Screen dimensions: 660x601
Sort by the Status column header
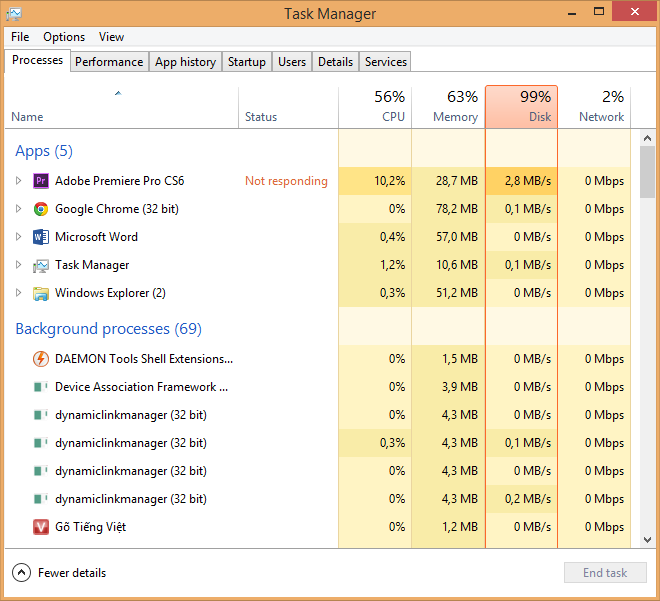point(288,107)
